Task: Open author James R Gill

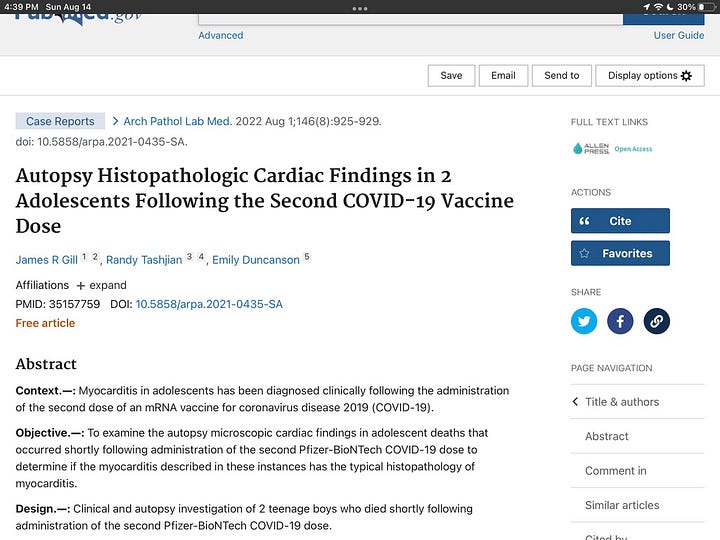Action: (46, 260)
